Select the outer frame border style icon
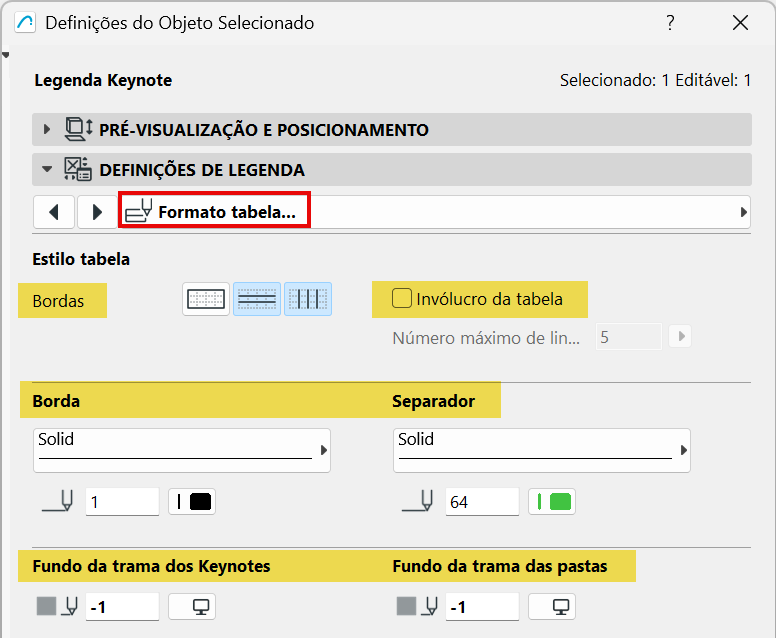Viewport: 776px width, 638px height. (205, 298)
